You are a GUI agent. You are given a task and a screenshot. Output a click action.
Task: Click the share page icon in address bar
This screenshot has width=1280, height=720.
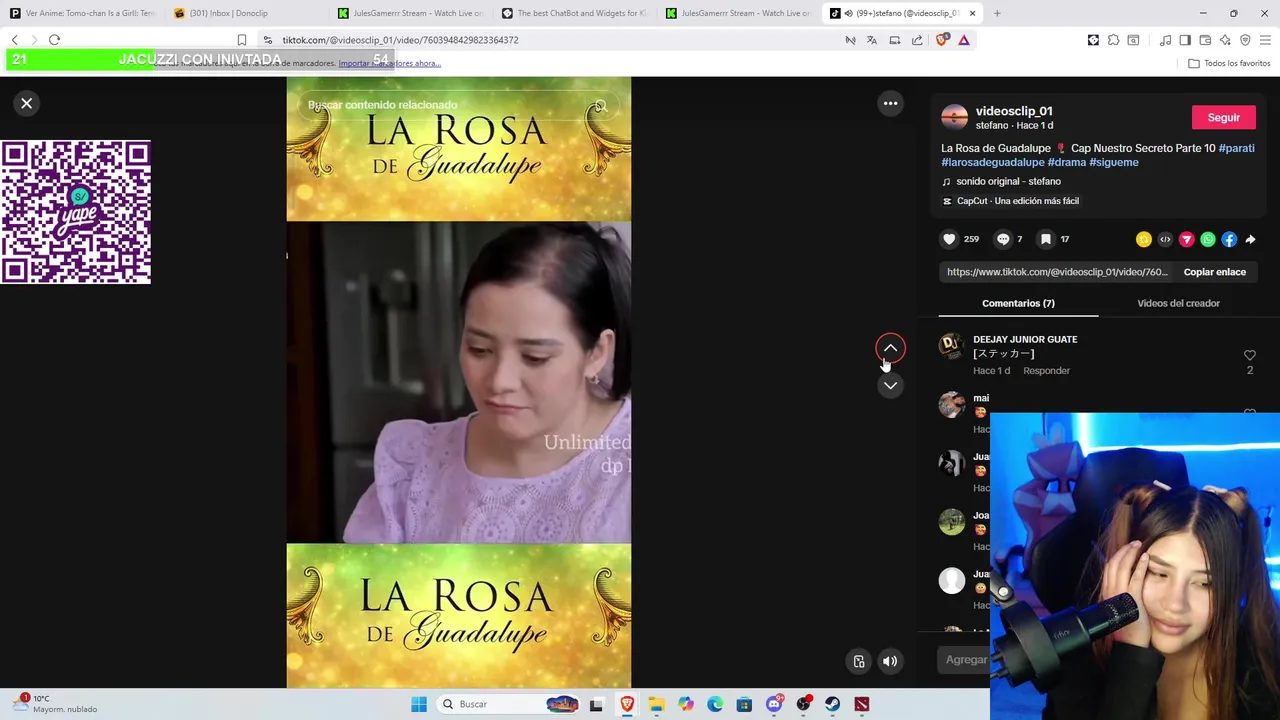click(x=917, y=40)
